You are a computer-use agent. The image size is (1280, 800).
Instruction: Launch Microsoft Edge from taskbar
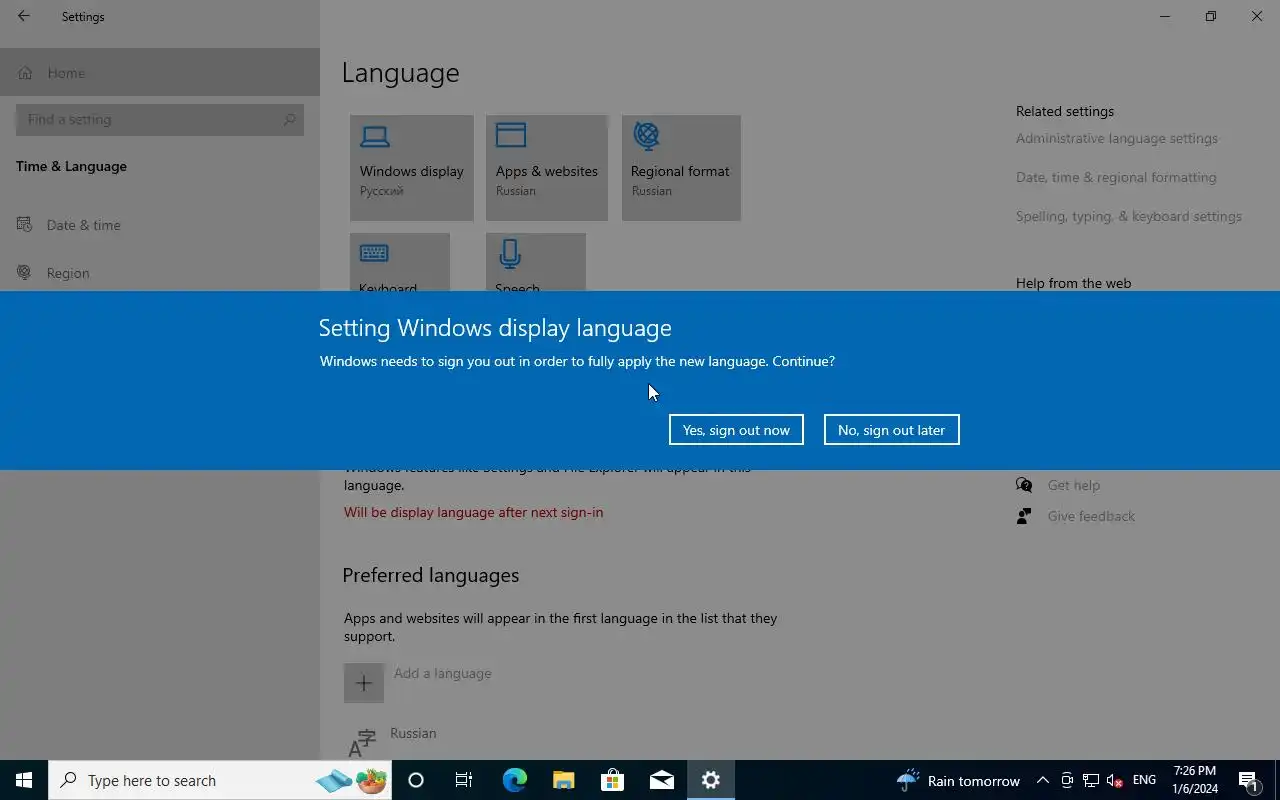pyautogui.click(x=514, y=780)
